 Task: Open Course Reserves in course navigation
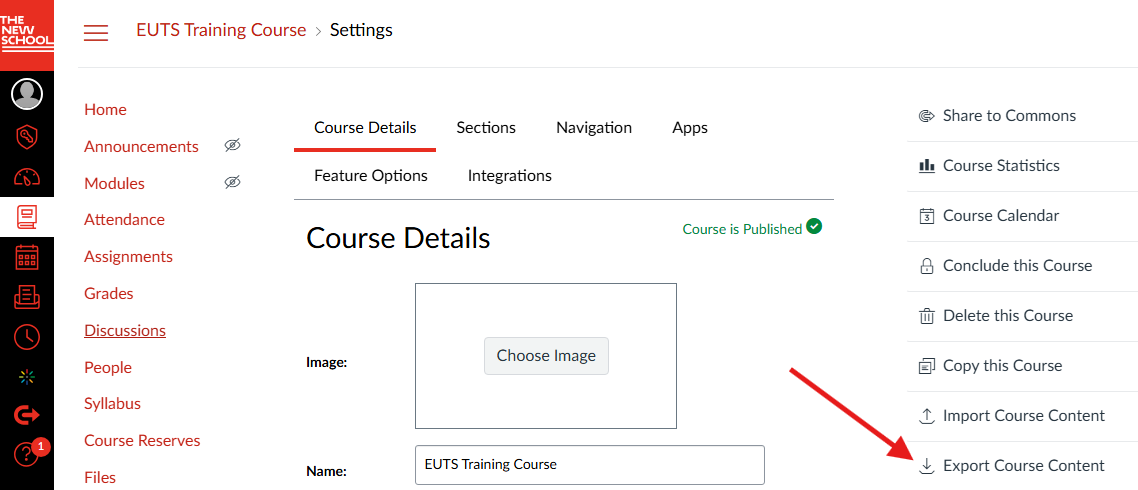(142, 441)
